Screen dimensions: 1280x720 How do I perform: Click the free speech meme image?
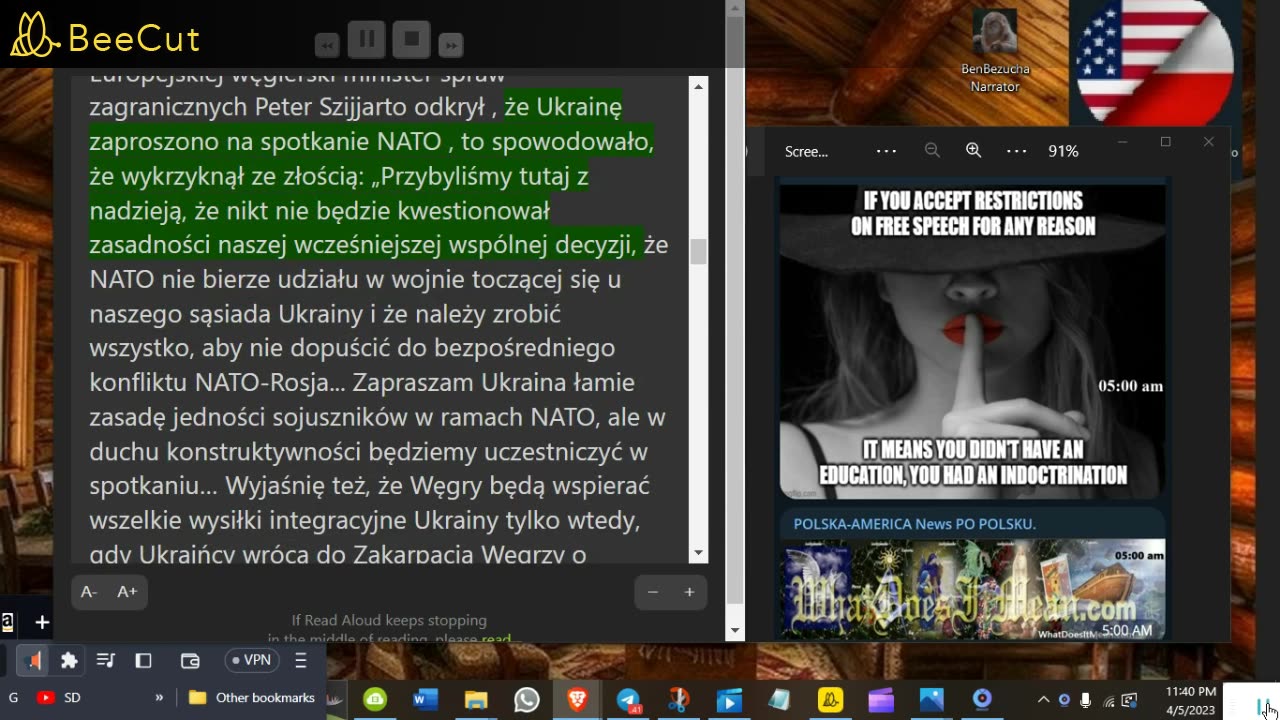tap(973, 340)
